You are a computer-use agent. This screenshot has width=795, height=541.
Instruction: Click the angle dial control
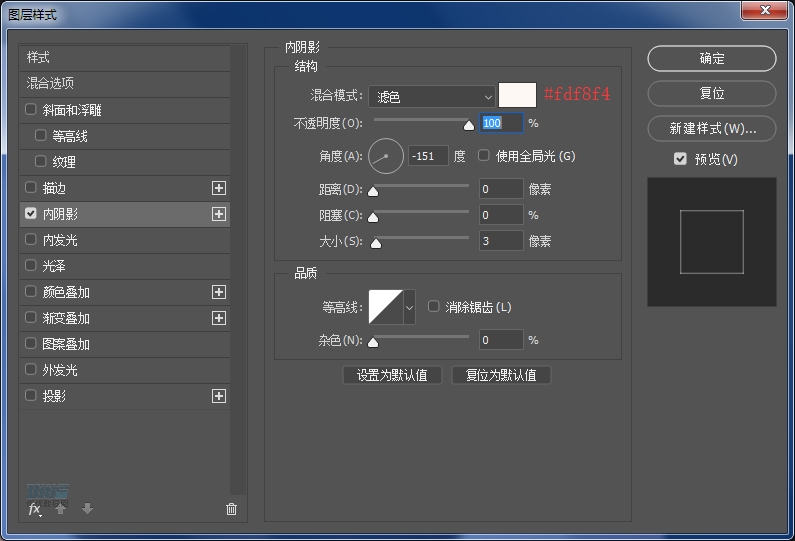(386, 156)
